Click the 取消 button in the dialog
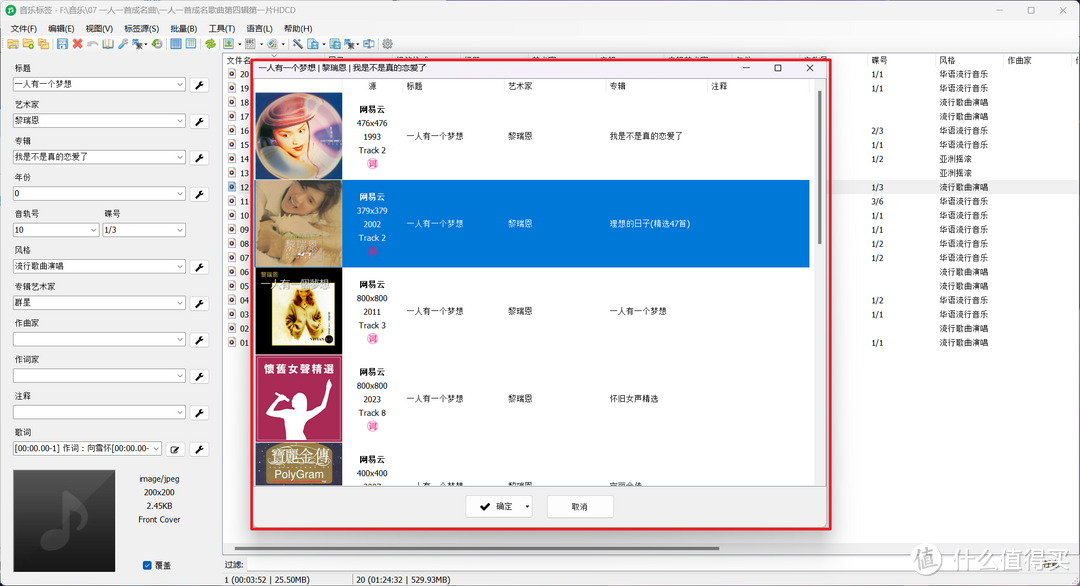 [579, 506]
